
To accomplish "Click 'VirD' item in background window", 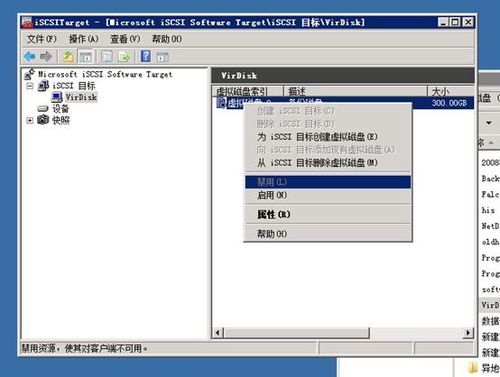I will pyautogui.click(x=490, y=305).
